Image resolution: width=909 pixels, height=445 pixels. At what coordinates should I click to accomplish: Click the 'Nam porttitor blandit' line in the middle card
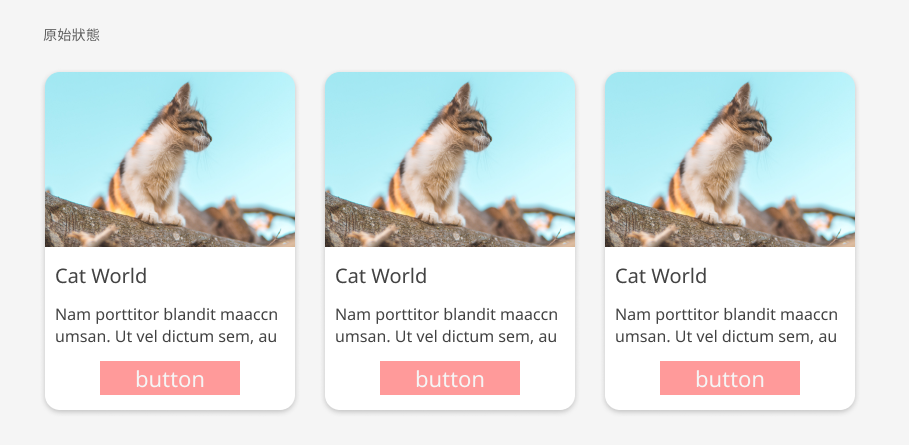[446, 315]
